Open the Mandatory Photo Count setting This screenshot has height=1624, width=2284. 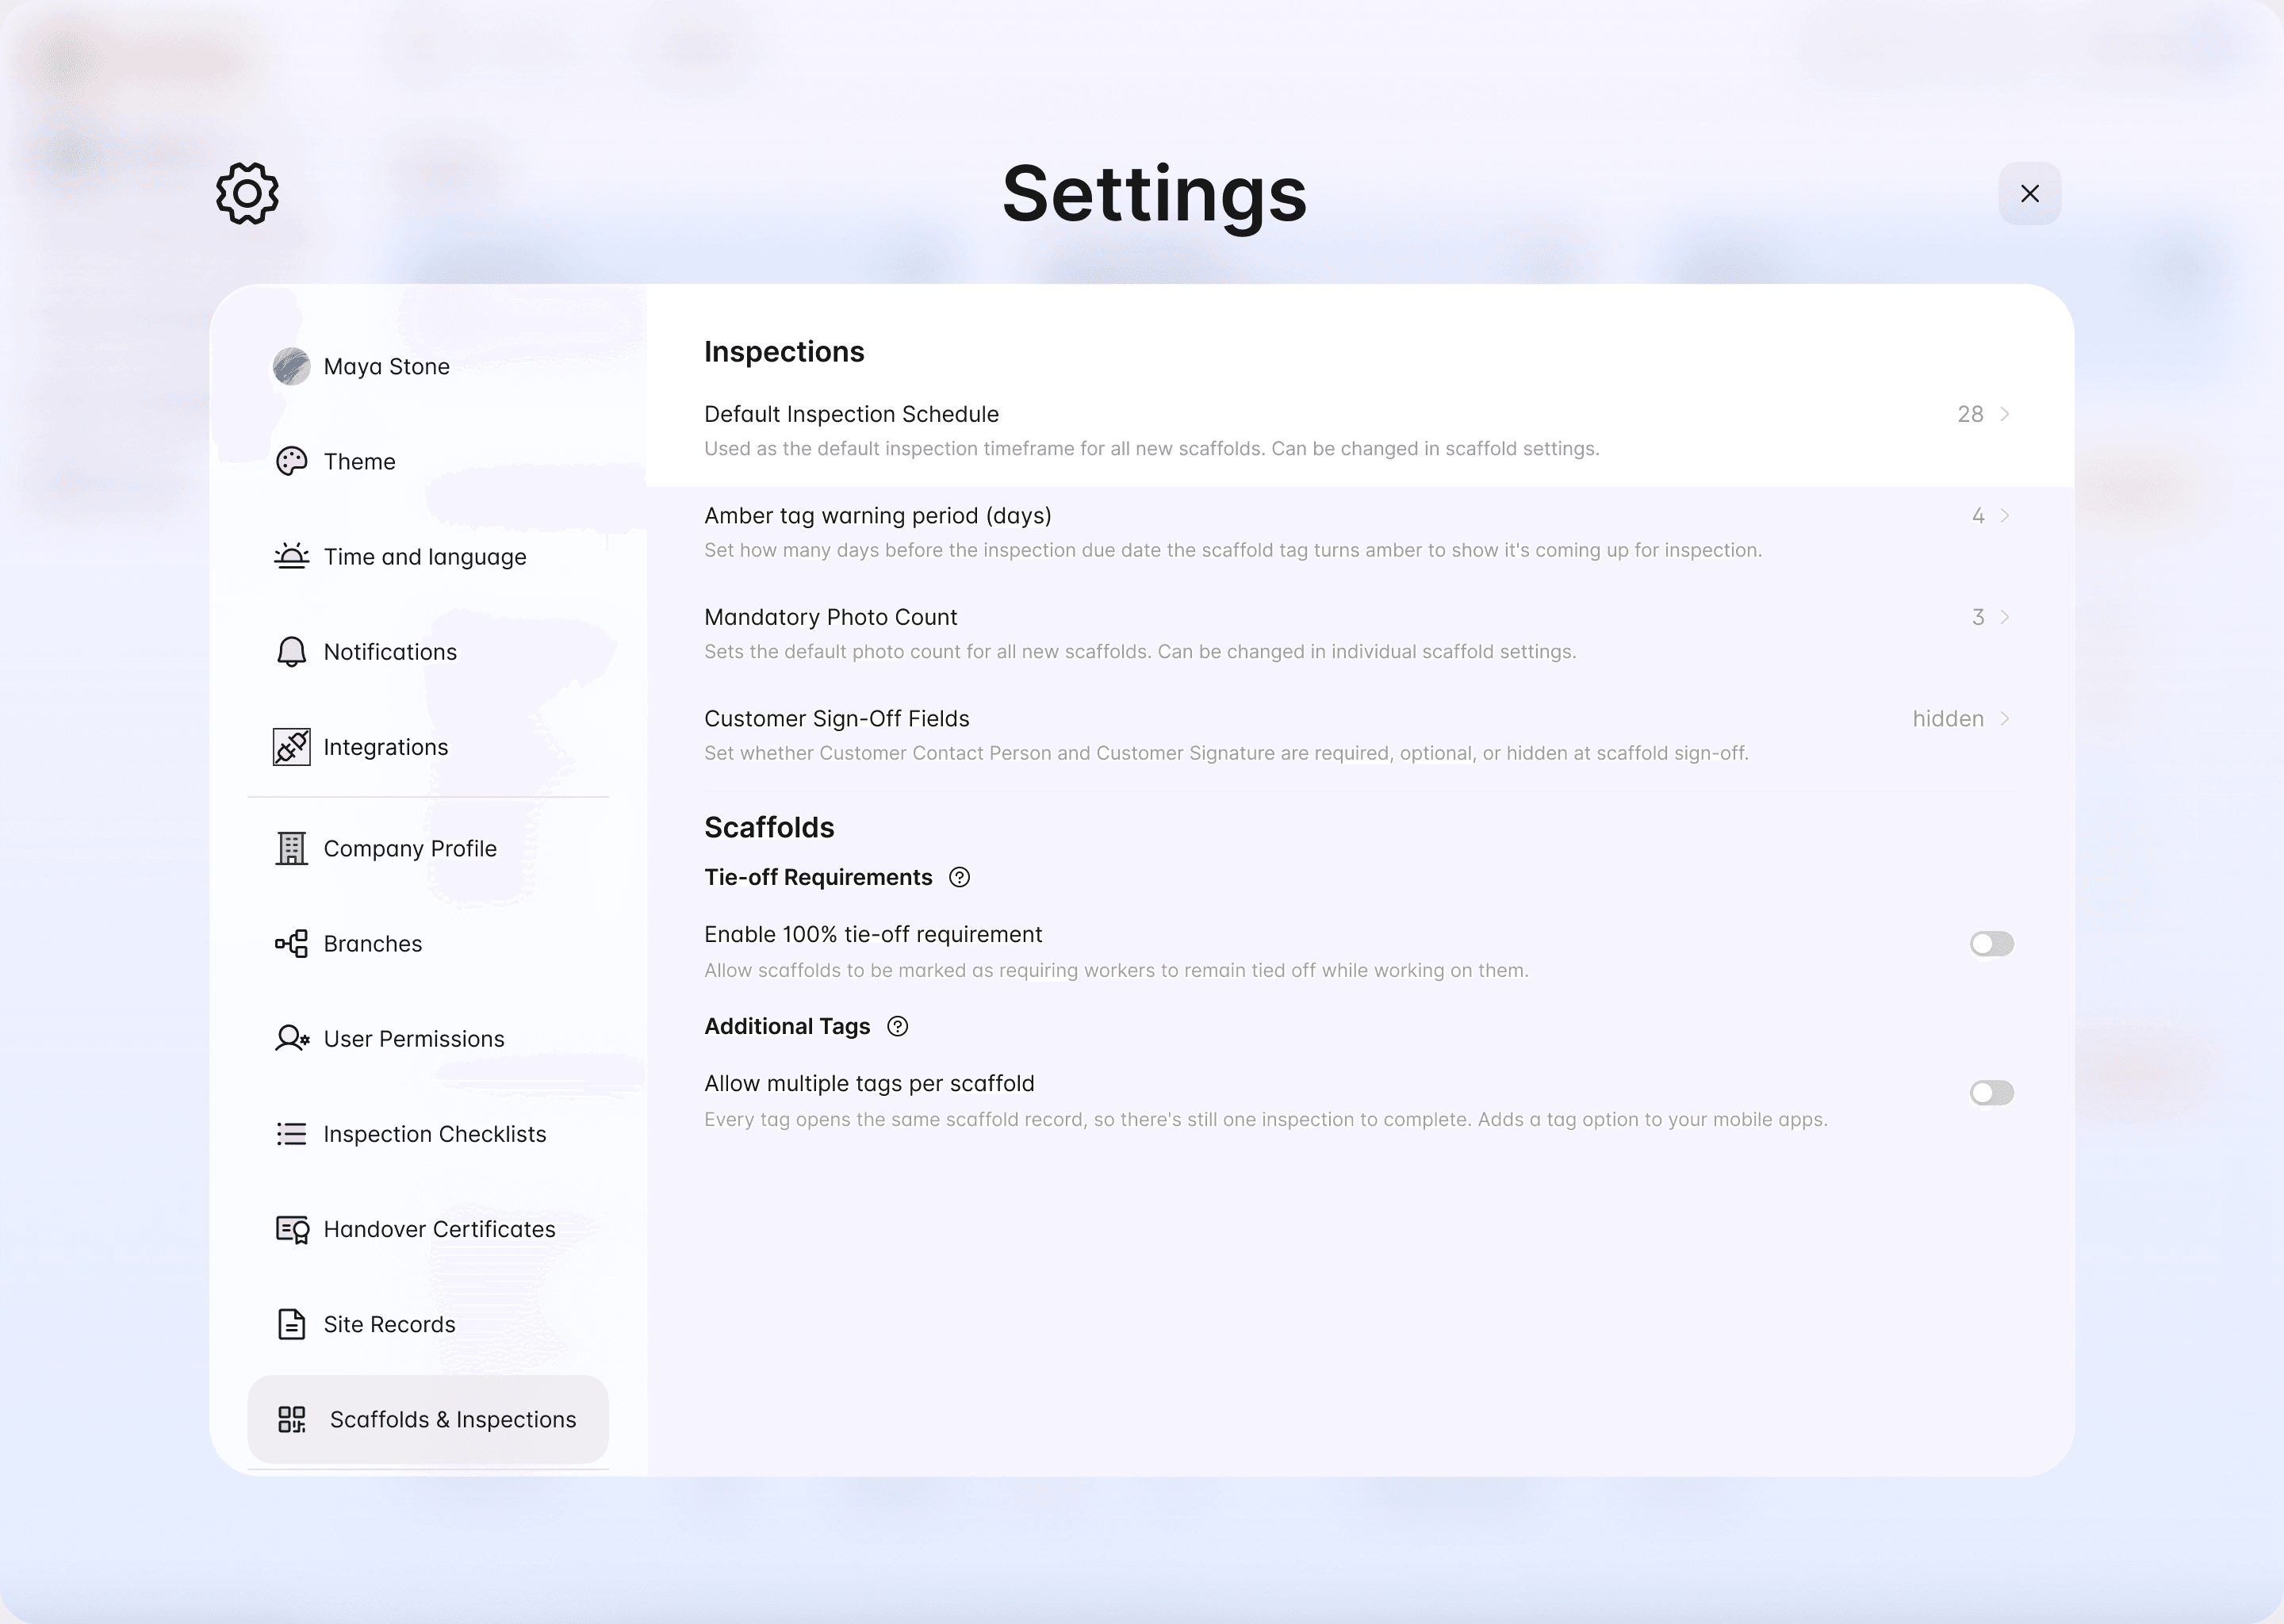[x=1359, y=634]
